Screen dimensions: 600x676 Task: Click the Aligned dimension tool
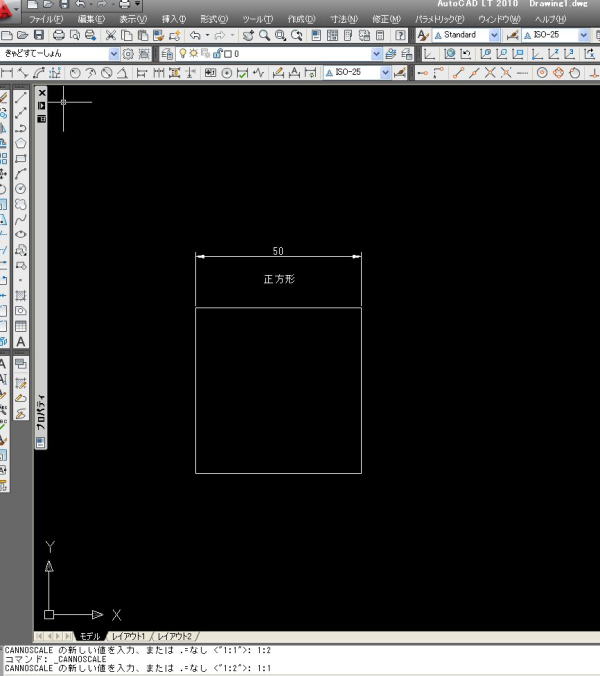click(x=23, y=73)
